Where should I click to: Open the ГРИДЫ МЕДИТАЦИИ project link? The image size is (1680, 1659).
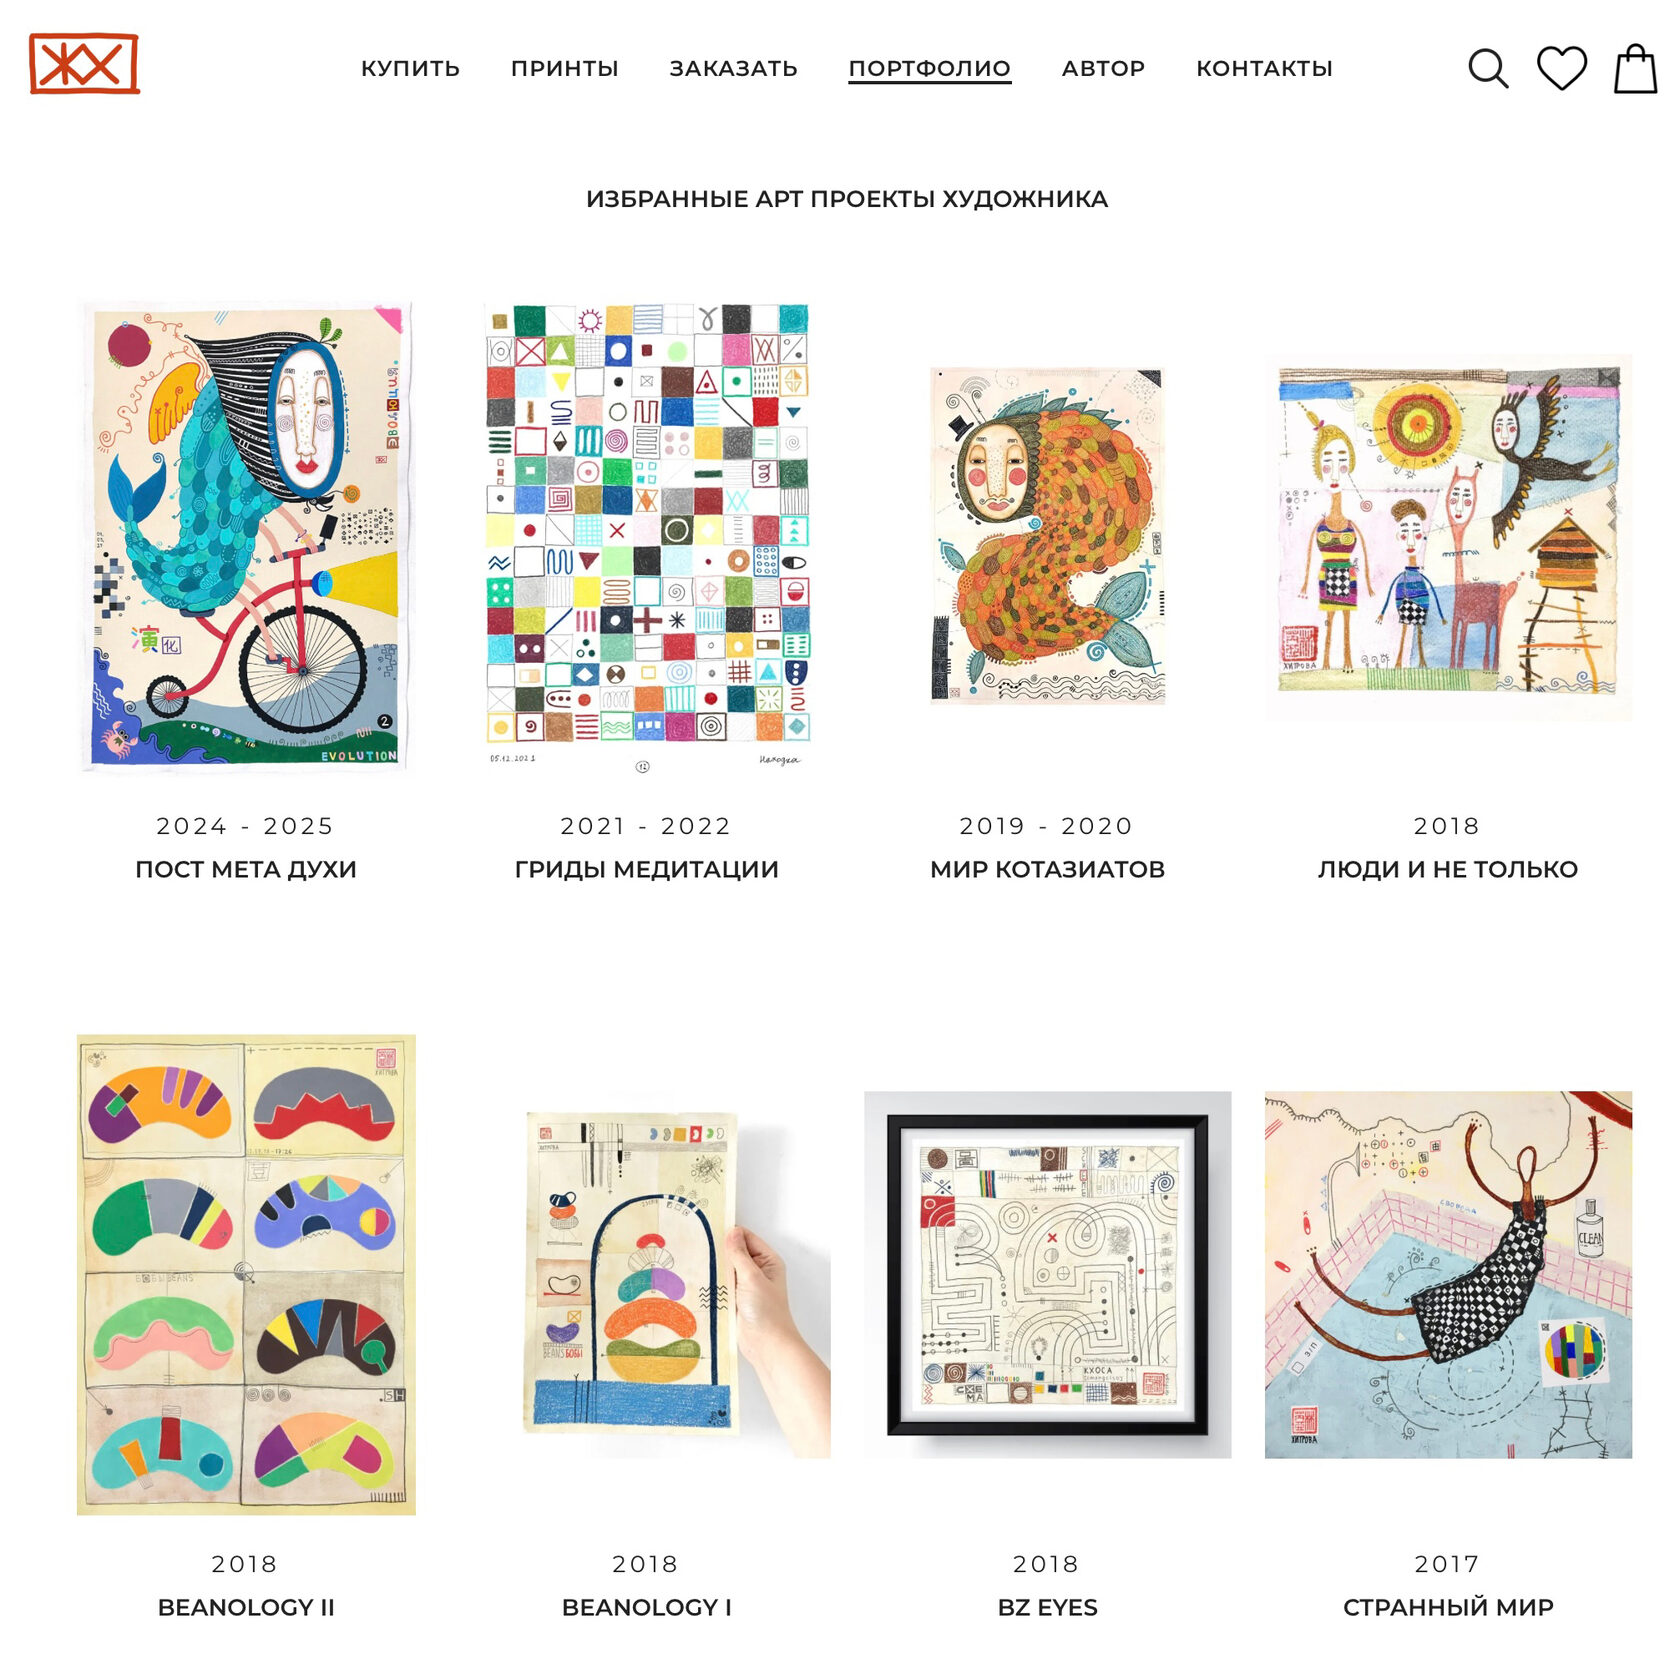(647, 869)
